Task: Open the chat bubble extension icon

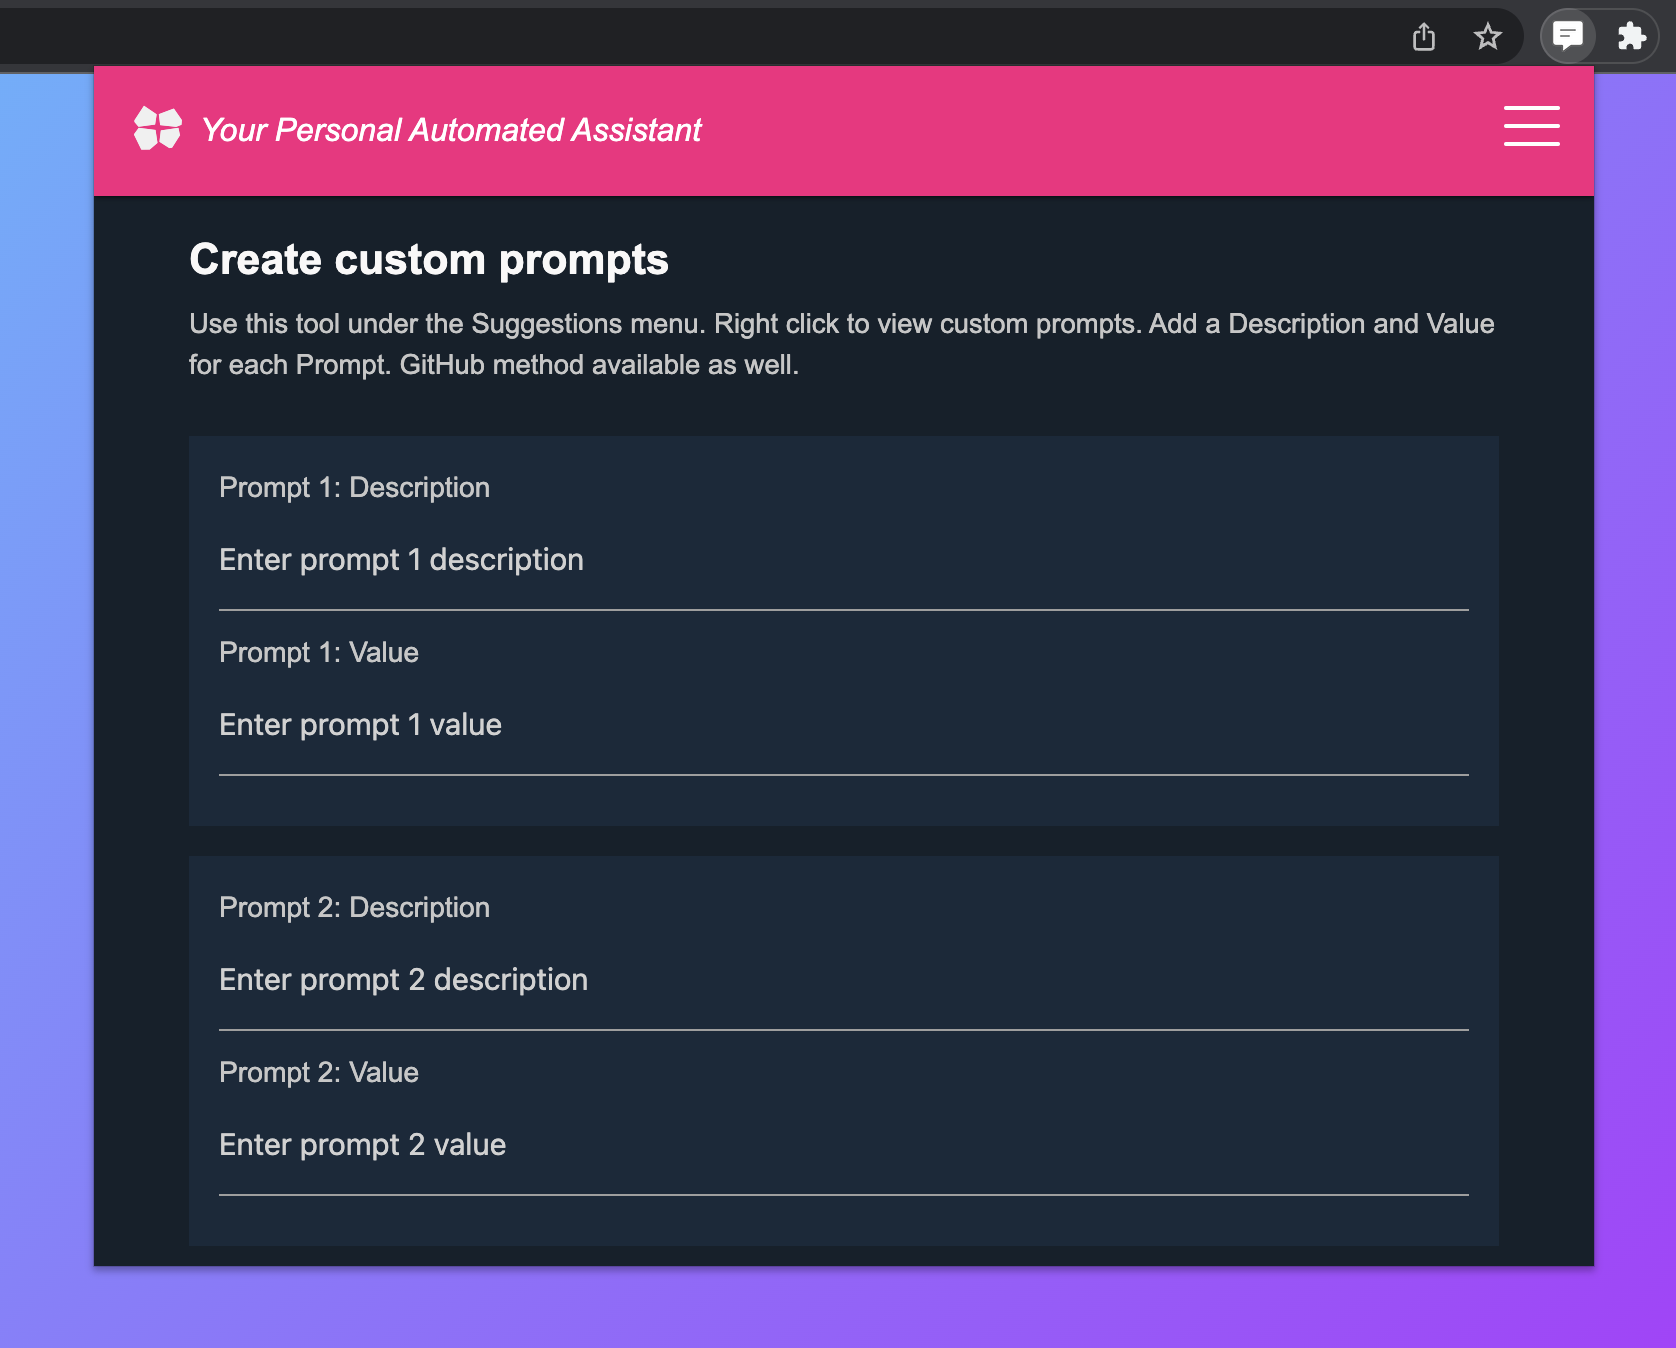Action: pyautogui.click(x=1567, y=36)
